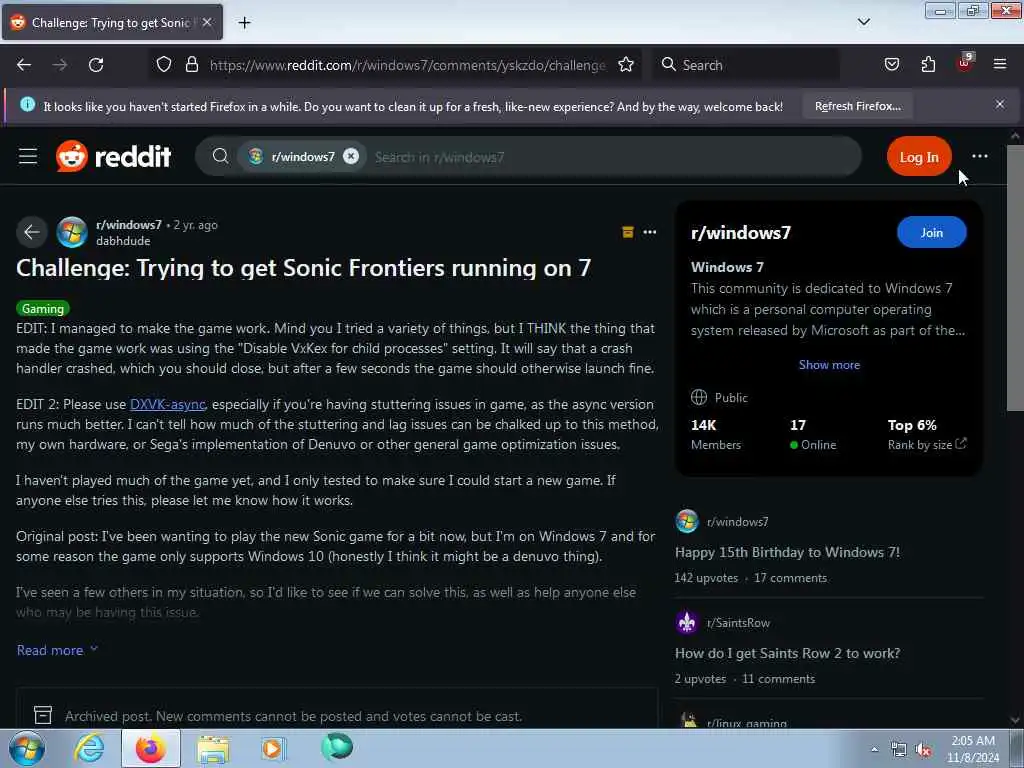This screenshot has width=1024, height=768.
Task: Open Windows Media Player taskbar icon
Action: click(273, 749)
